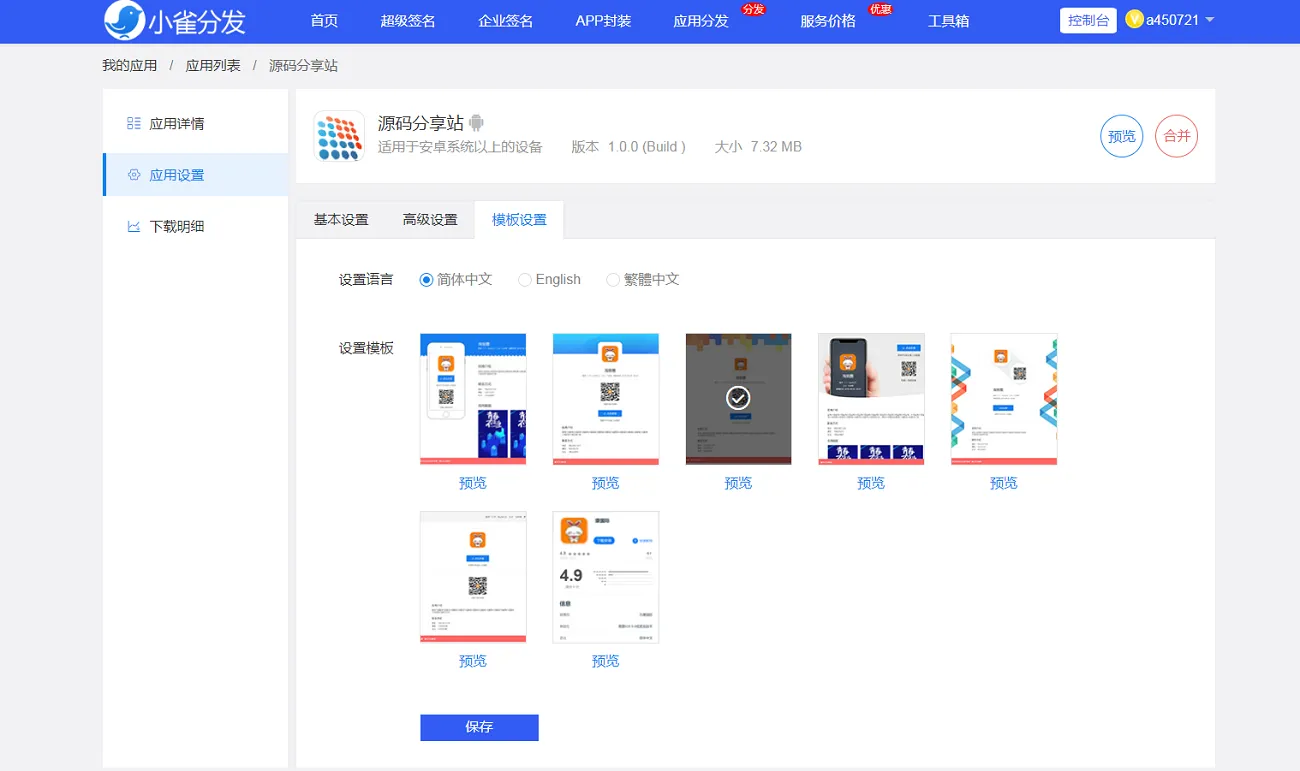1300x771 pixels.
Task: Click the 应用设置 gear icon
Action: (134, 175)
